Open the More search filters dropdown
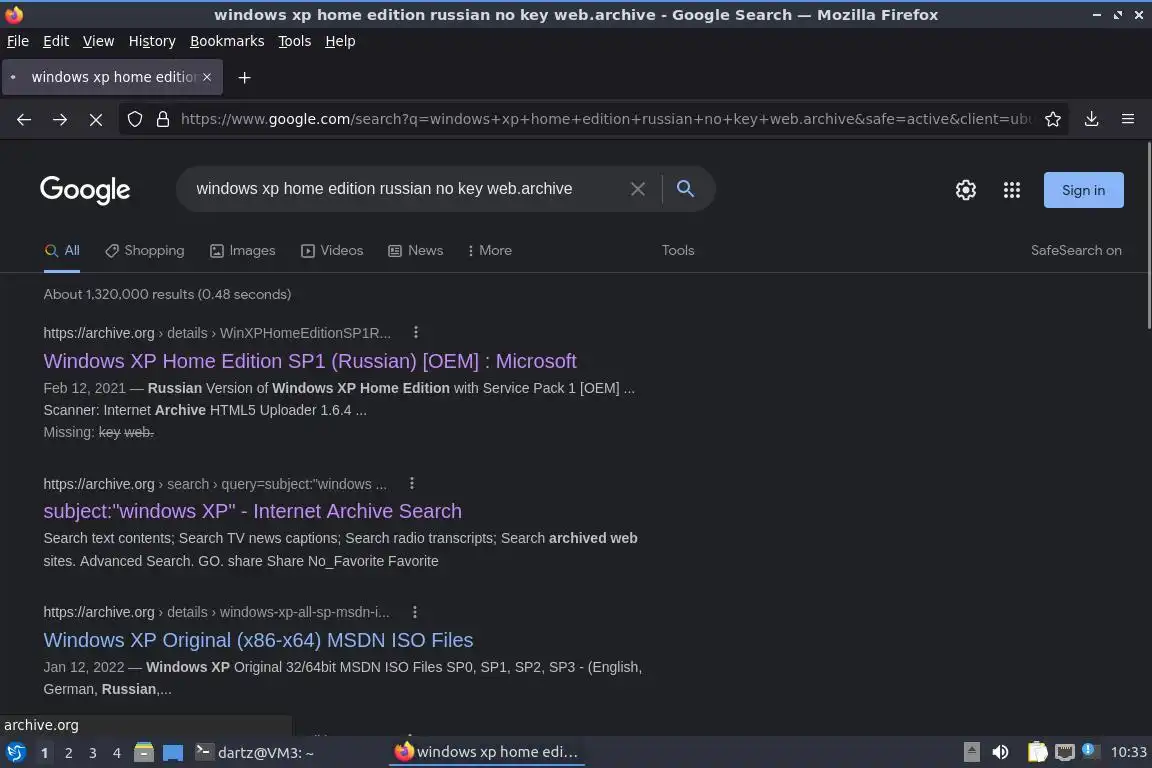This screenshot has height=768, width=1152. pos(489,251)
